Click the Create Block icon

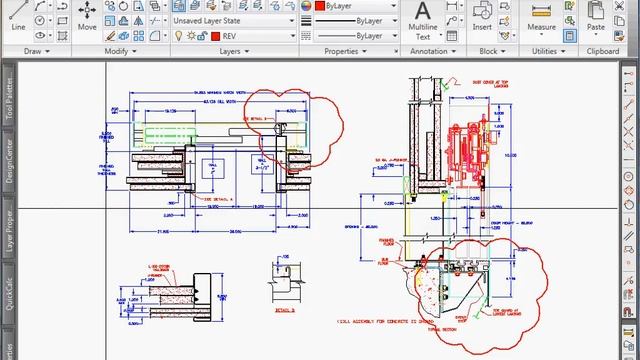(x=505, y=6)
